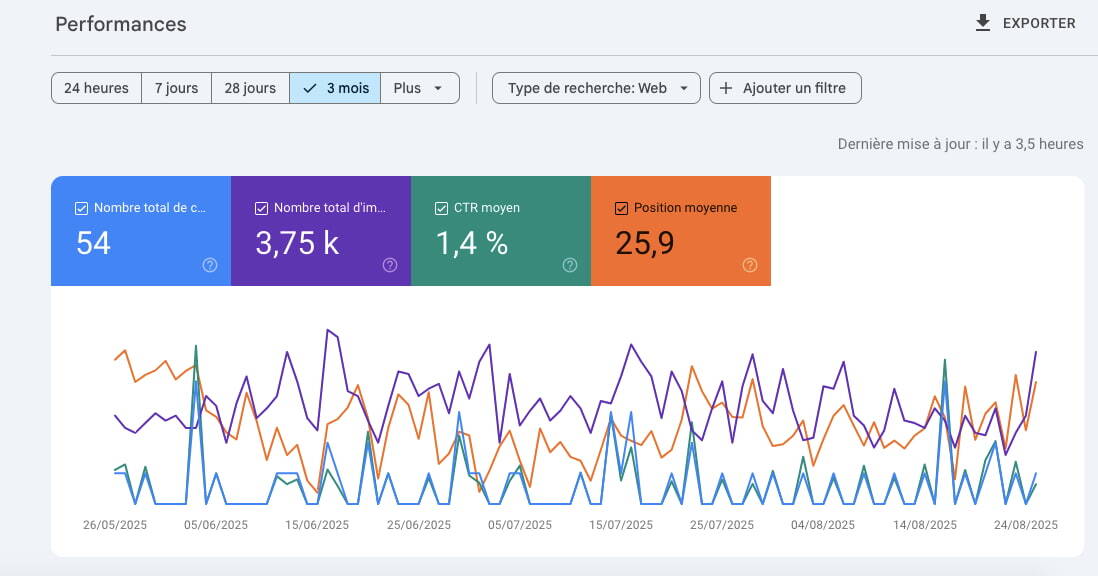Open the Plus date range dropdown
Viewport: 1098px width, 576px height.
(420, 88)
